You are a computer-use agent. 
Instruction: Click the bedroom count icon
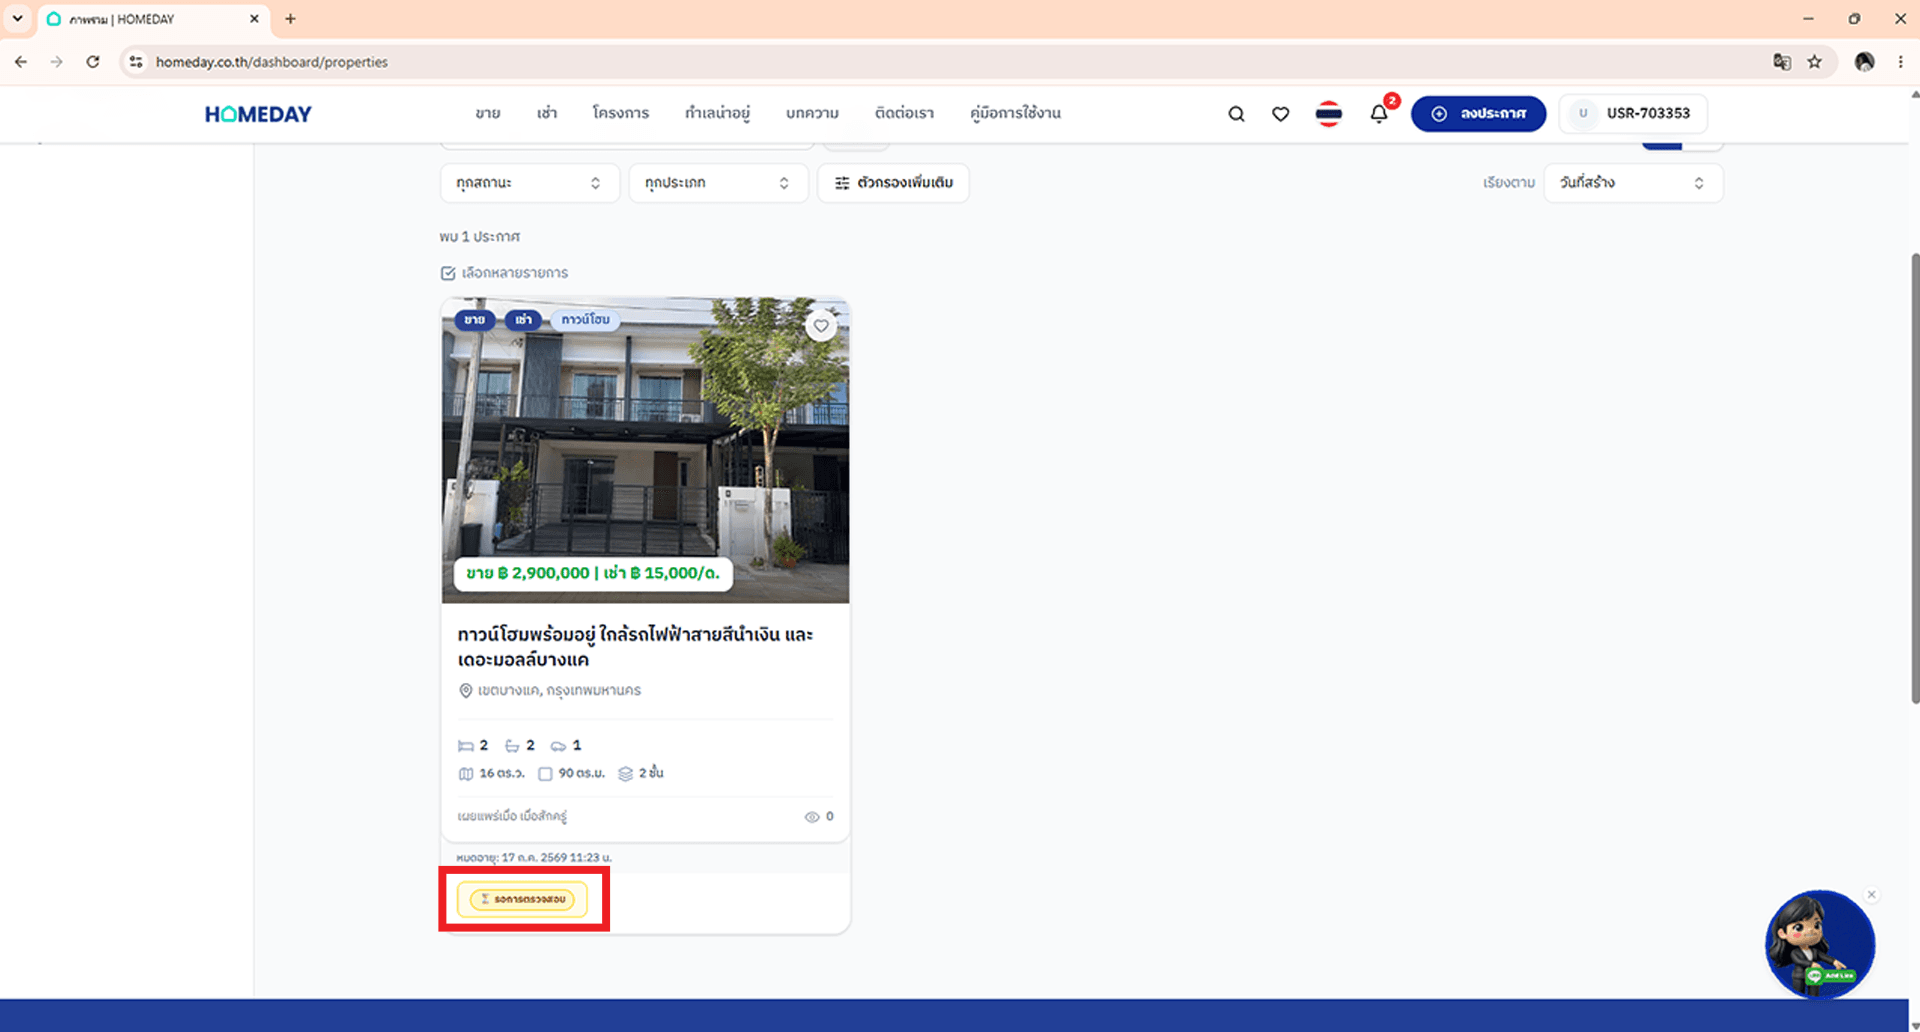[466, 746]
